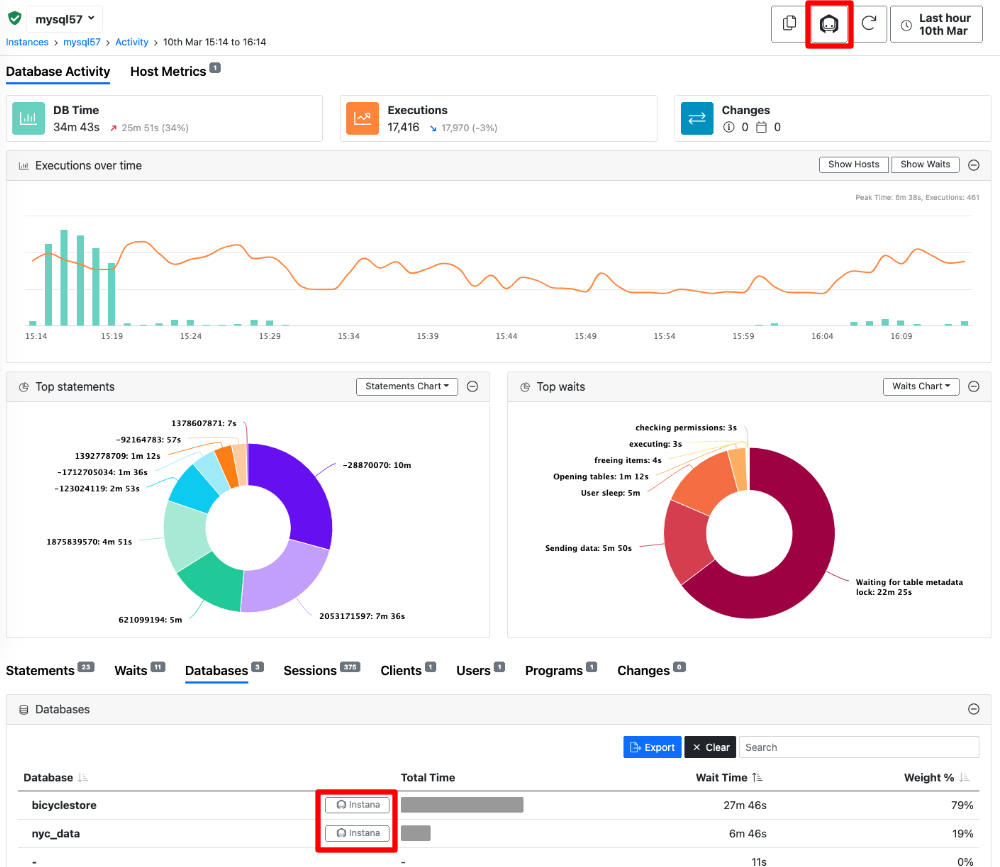Viewport: 1000px width, 867px height.
Task: Focus the Search input field
Action: tap(858, 747)
